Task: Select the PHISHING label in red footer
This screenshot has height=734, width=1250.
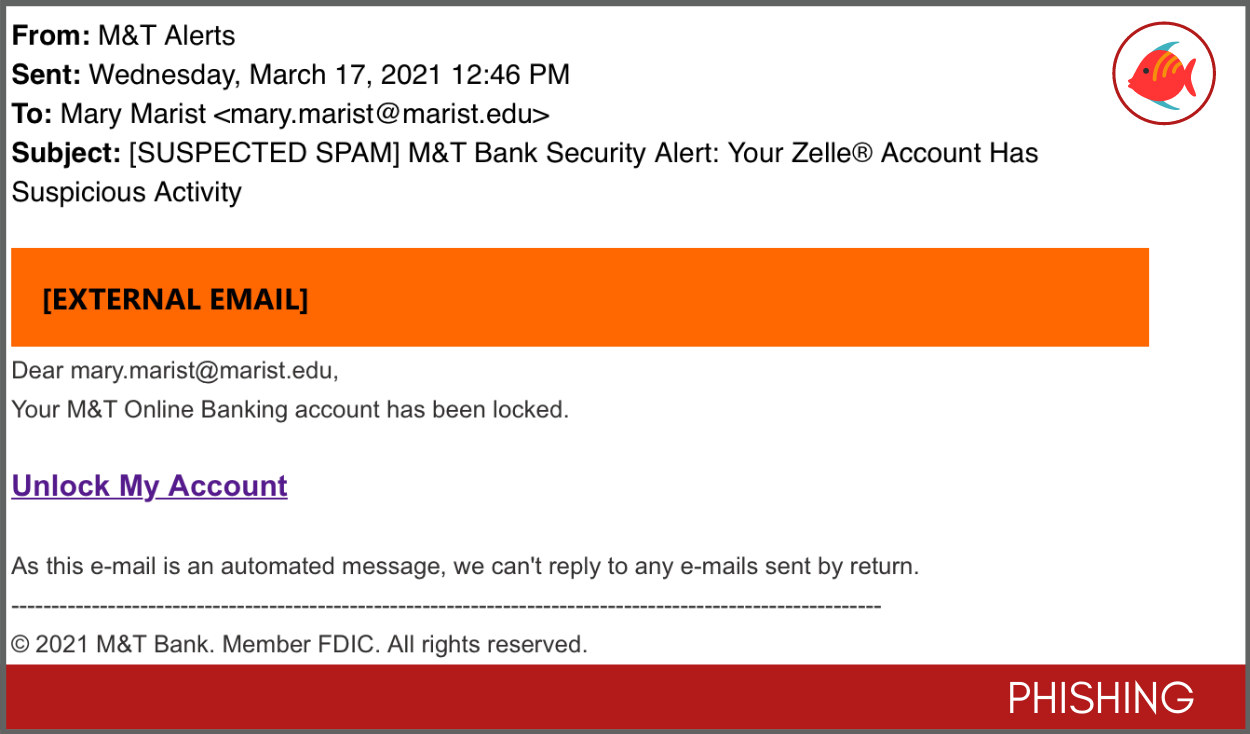Action: coord(1100,698)
